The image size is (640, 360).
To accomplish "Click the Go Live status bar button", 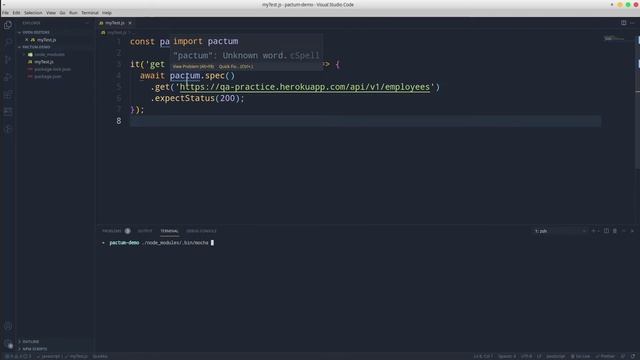I will point(580,356).
